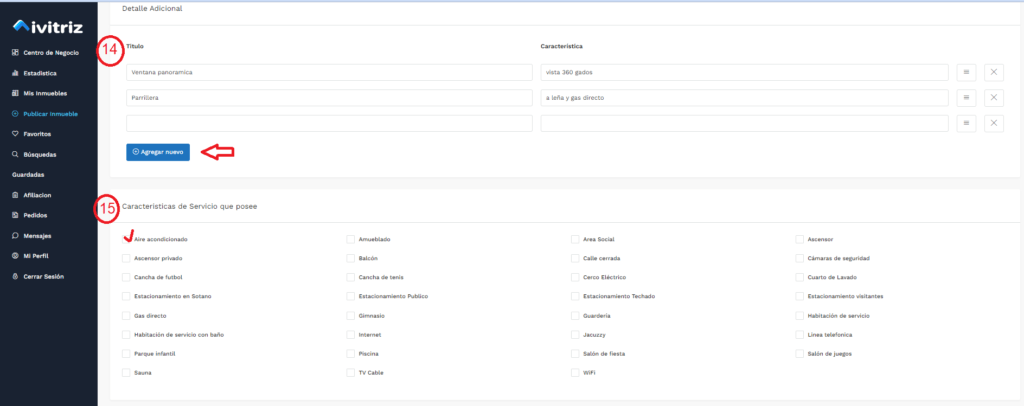Click reorder handle icon on Ventana panoramica row
Image resolution: width=1024 pixels, height=406 pixels.
coord(966,72)
